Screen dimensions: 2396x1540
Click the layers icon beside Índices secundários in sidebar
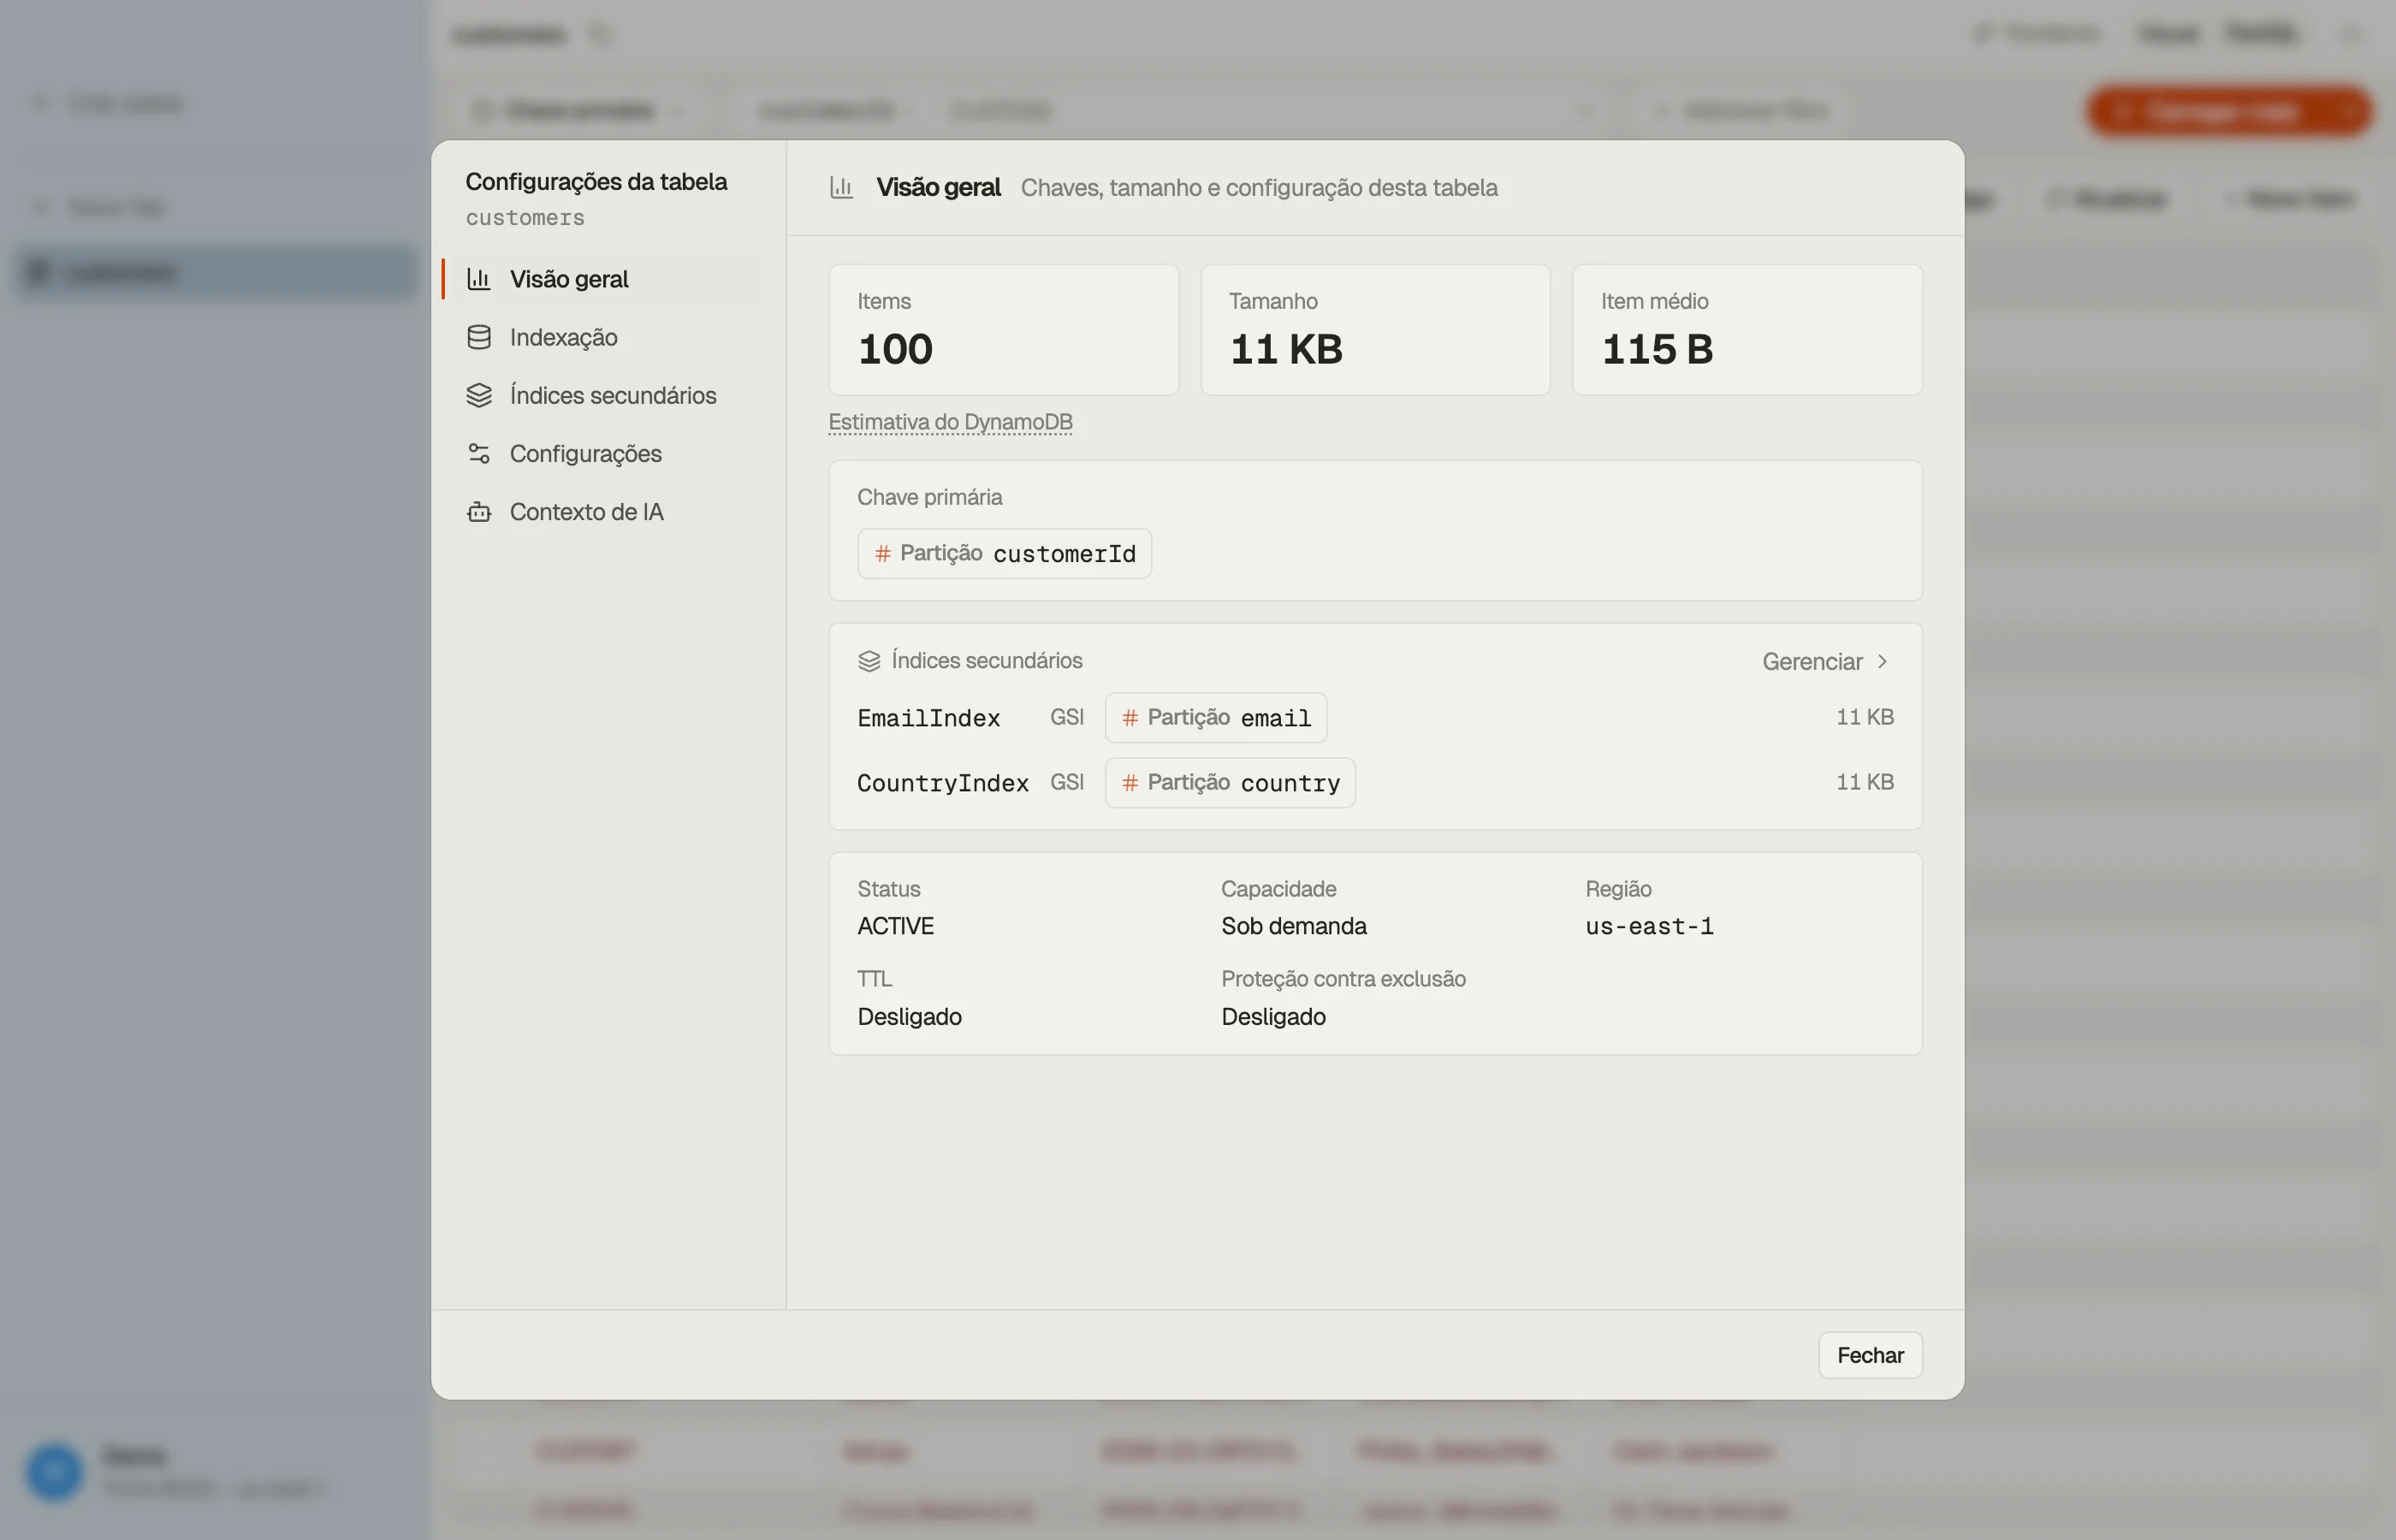(x=479, y=395)
